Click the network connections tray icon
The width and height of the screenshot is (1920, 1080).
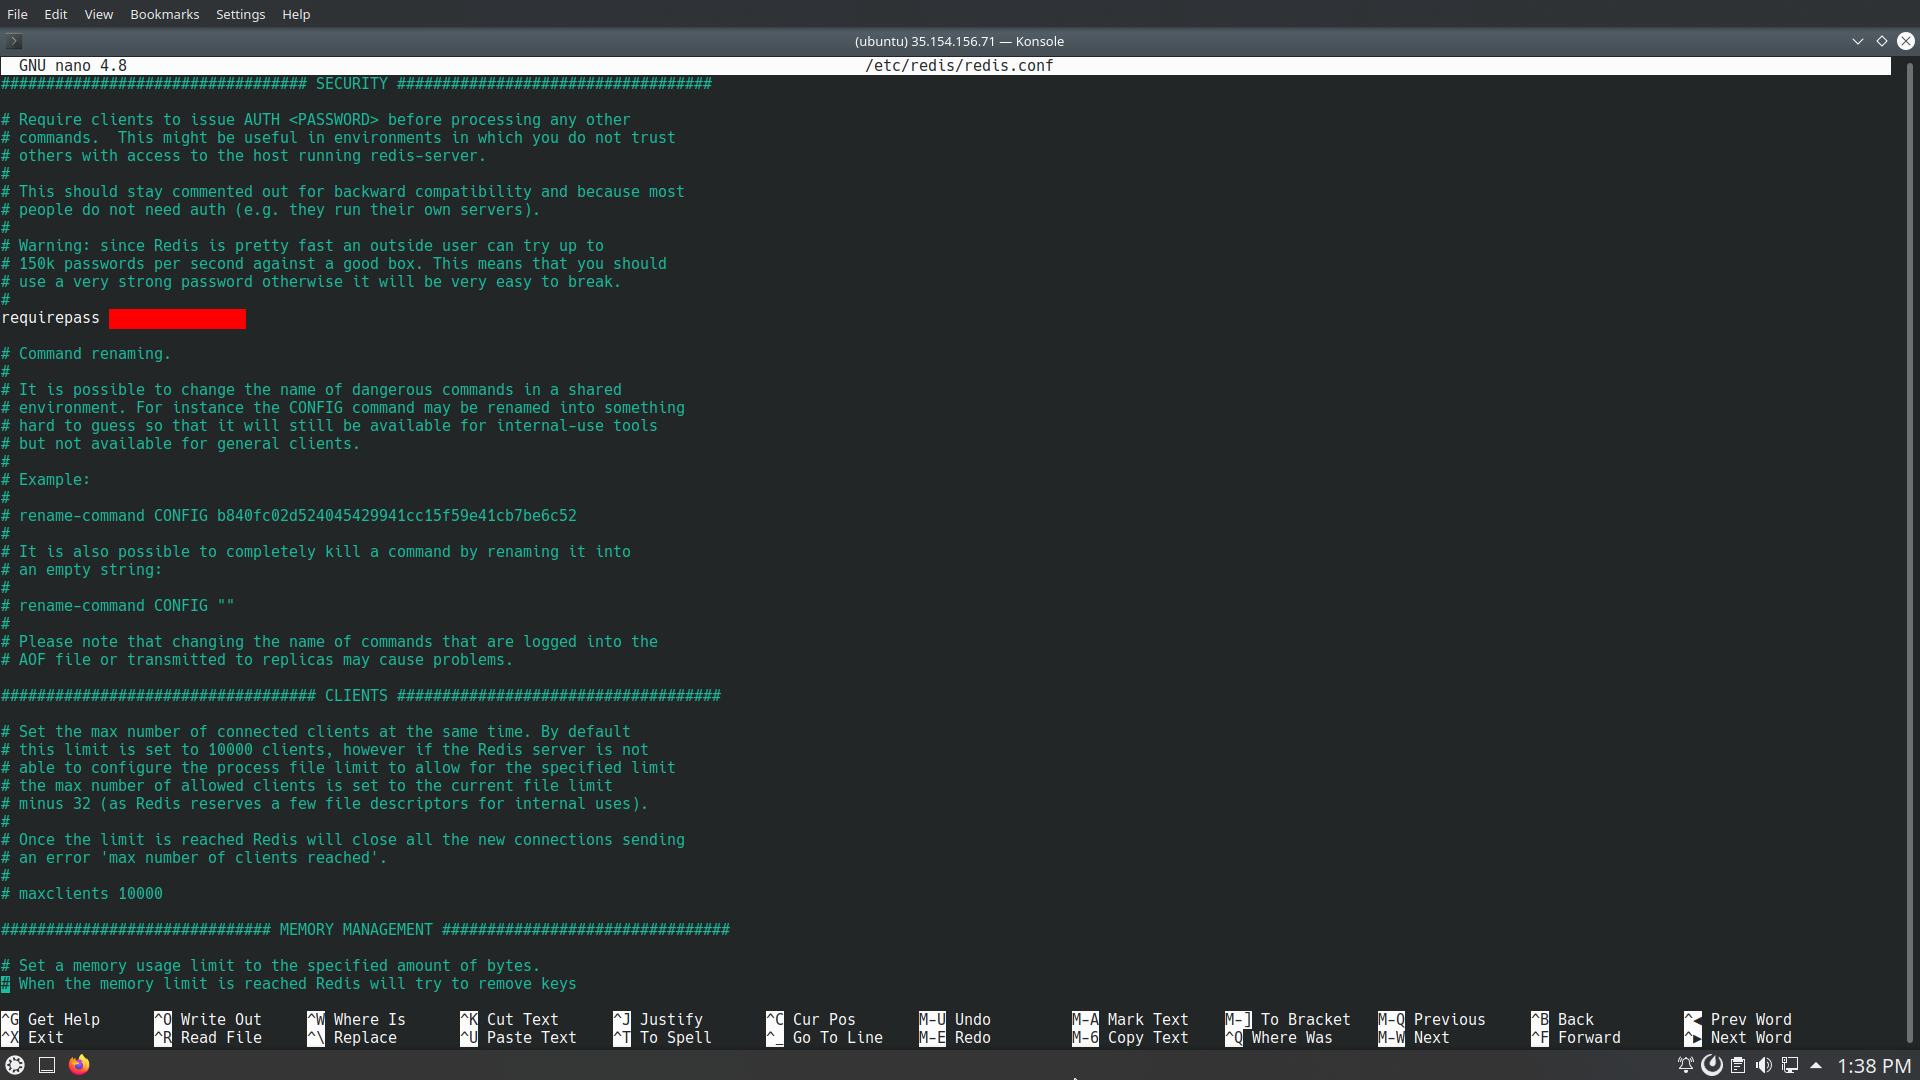1788,1064
